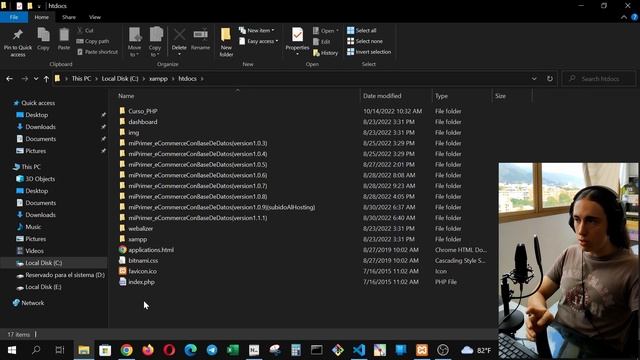Select Local Disk (C:) in the sidebar
Viewport: 640px width, 360px height.
[44, 263]
